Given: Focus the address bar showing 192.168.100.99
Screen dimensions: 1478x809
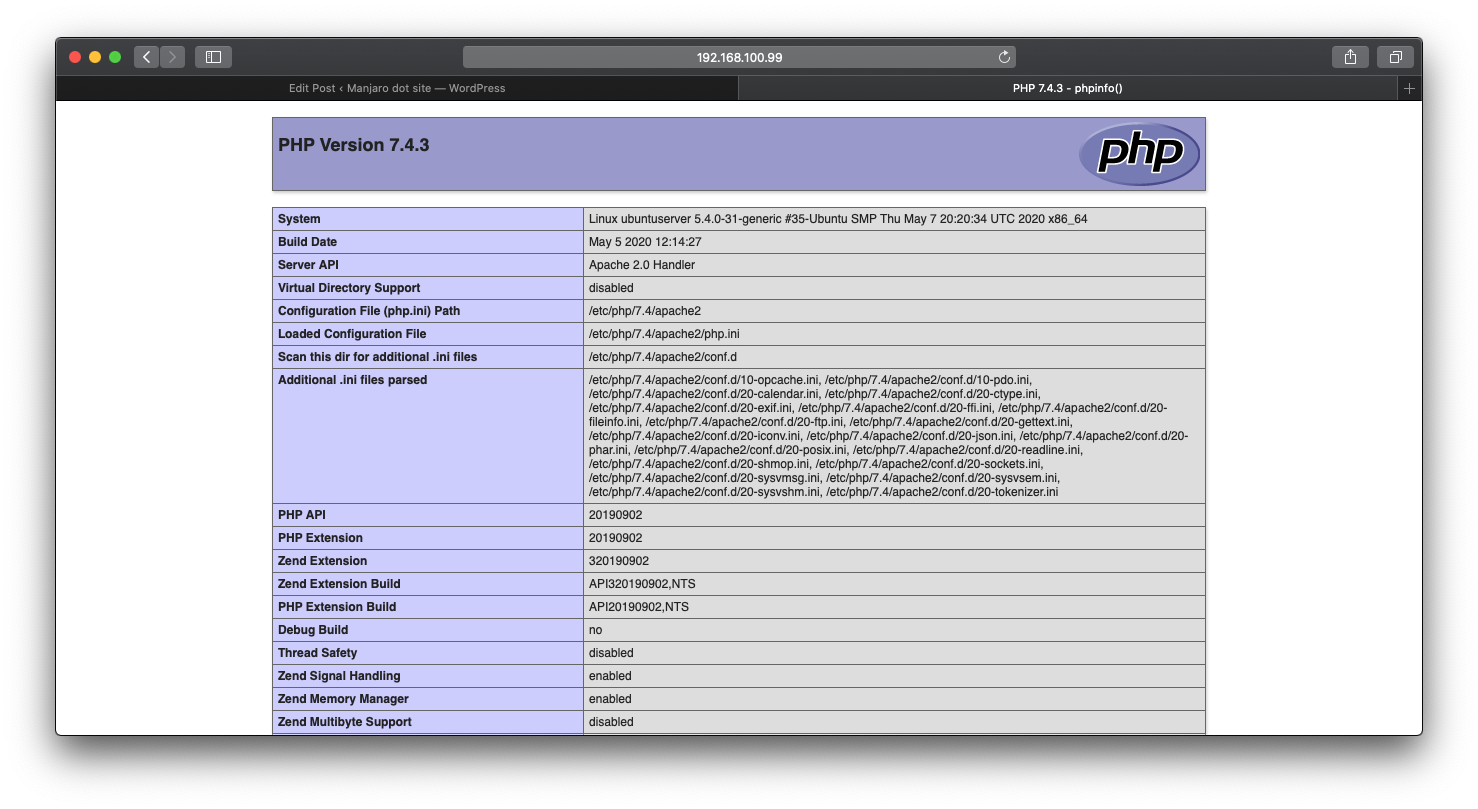Looking at the screenshot, I should (739, 57).
